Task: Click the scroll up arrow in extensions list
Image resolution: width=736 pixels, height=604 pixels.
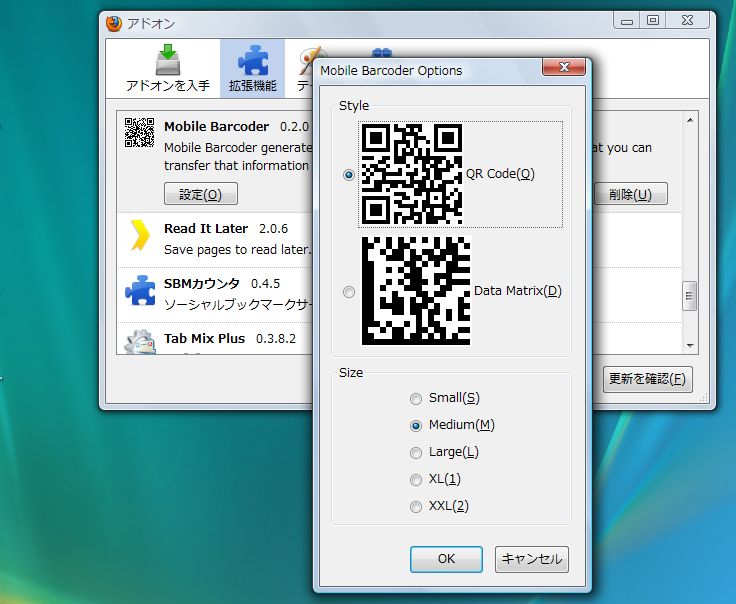Action: coord(690,120)
